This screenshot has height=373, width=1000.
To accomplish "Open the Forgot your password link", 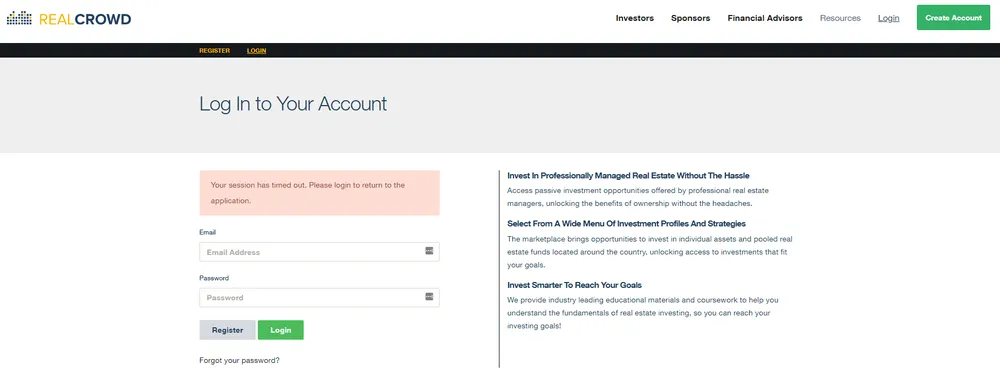I will [x=239, y=360].
